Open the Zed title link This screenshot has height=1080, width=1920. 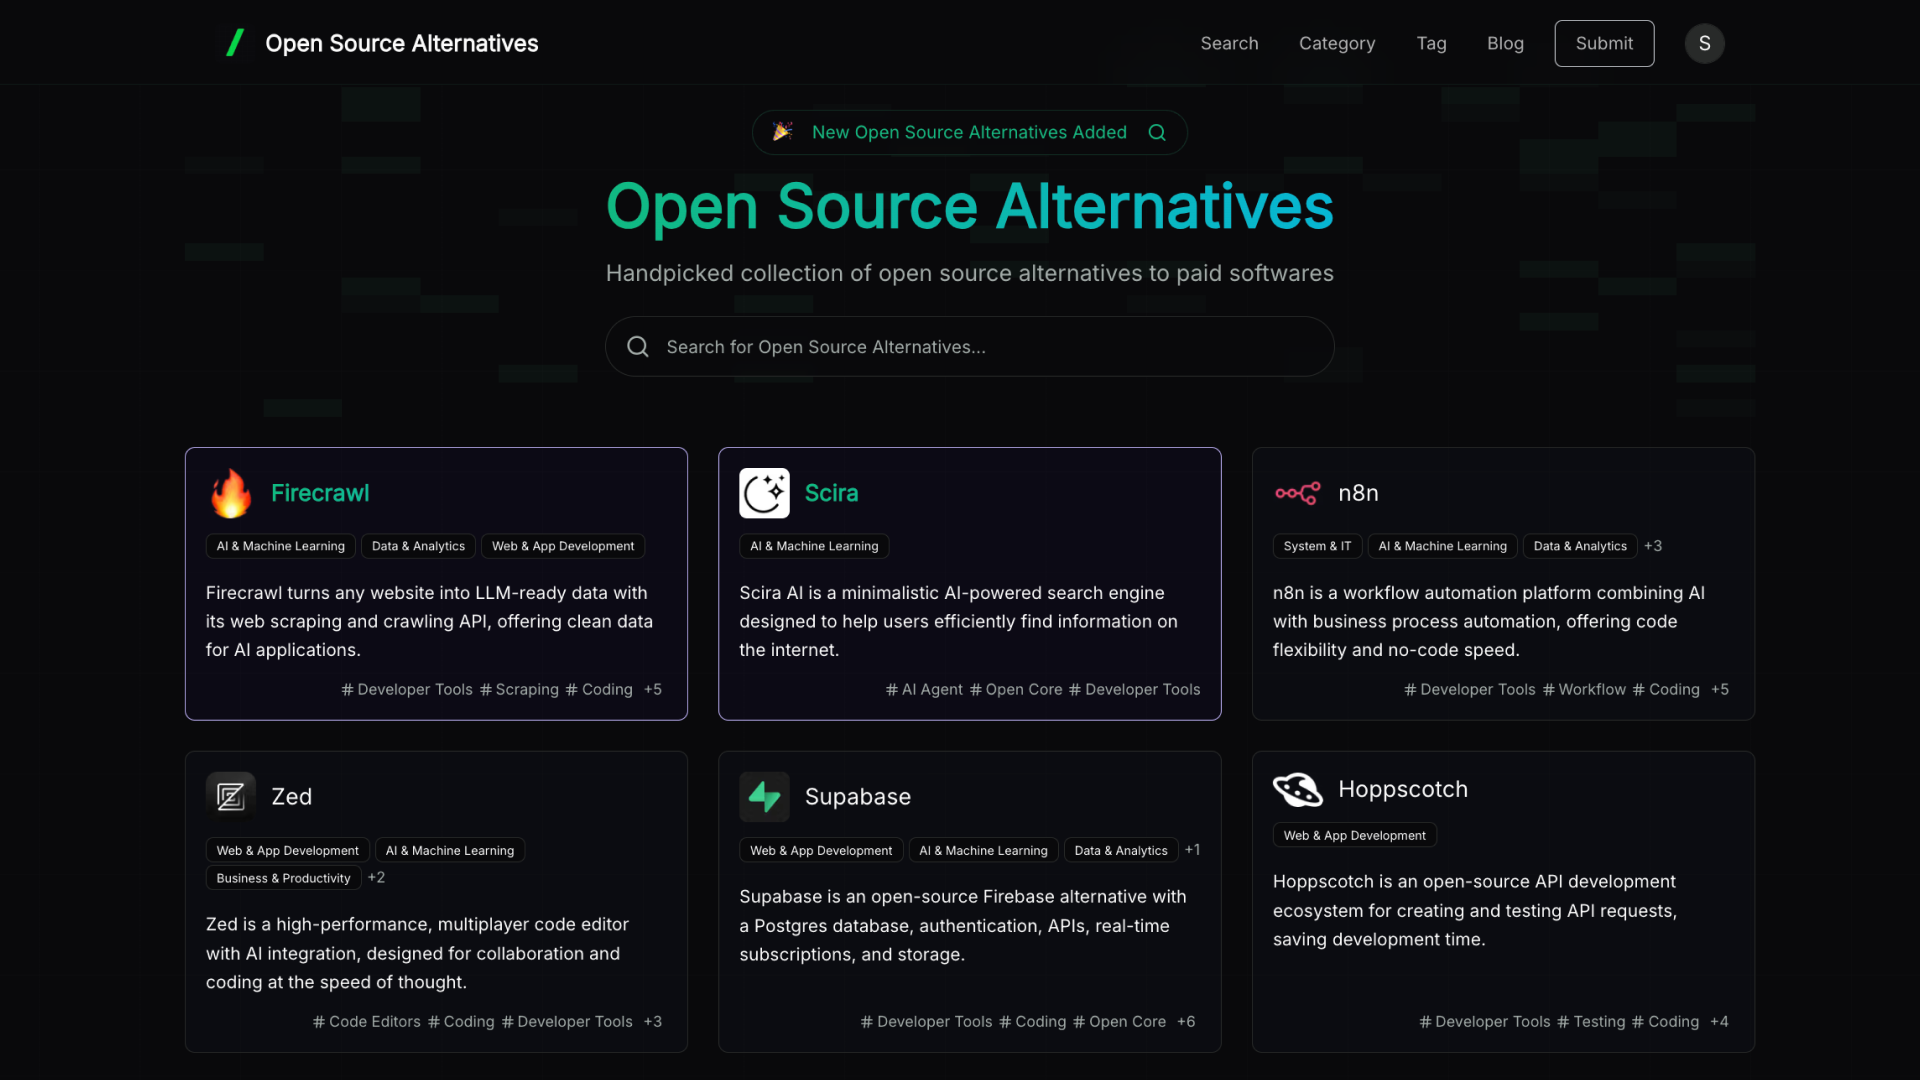291,797
